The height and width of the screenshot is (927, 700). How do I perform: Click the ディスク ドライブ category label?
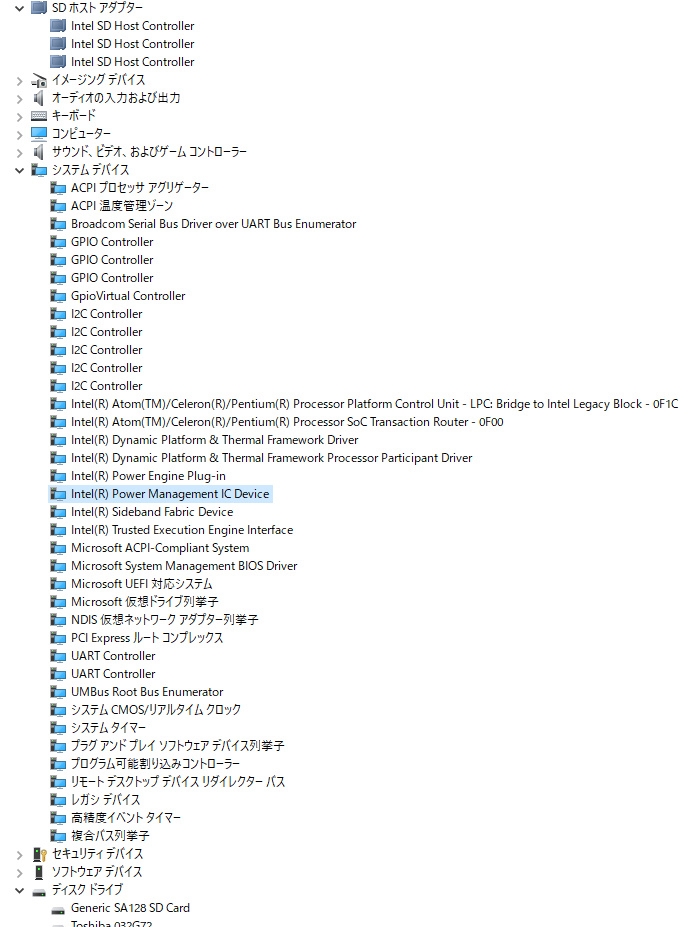(x=88, y=890)
